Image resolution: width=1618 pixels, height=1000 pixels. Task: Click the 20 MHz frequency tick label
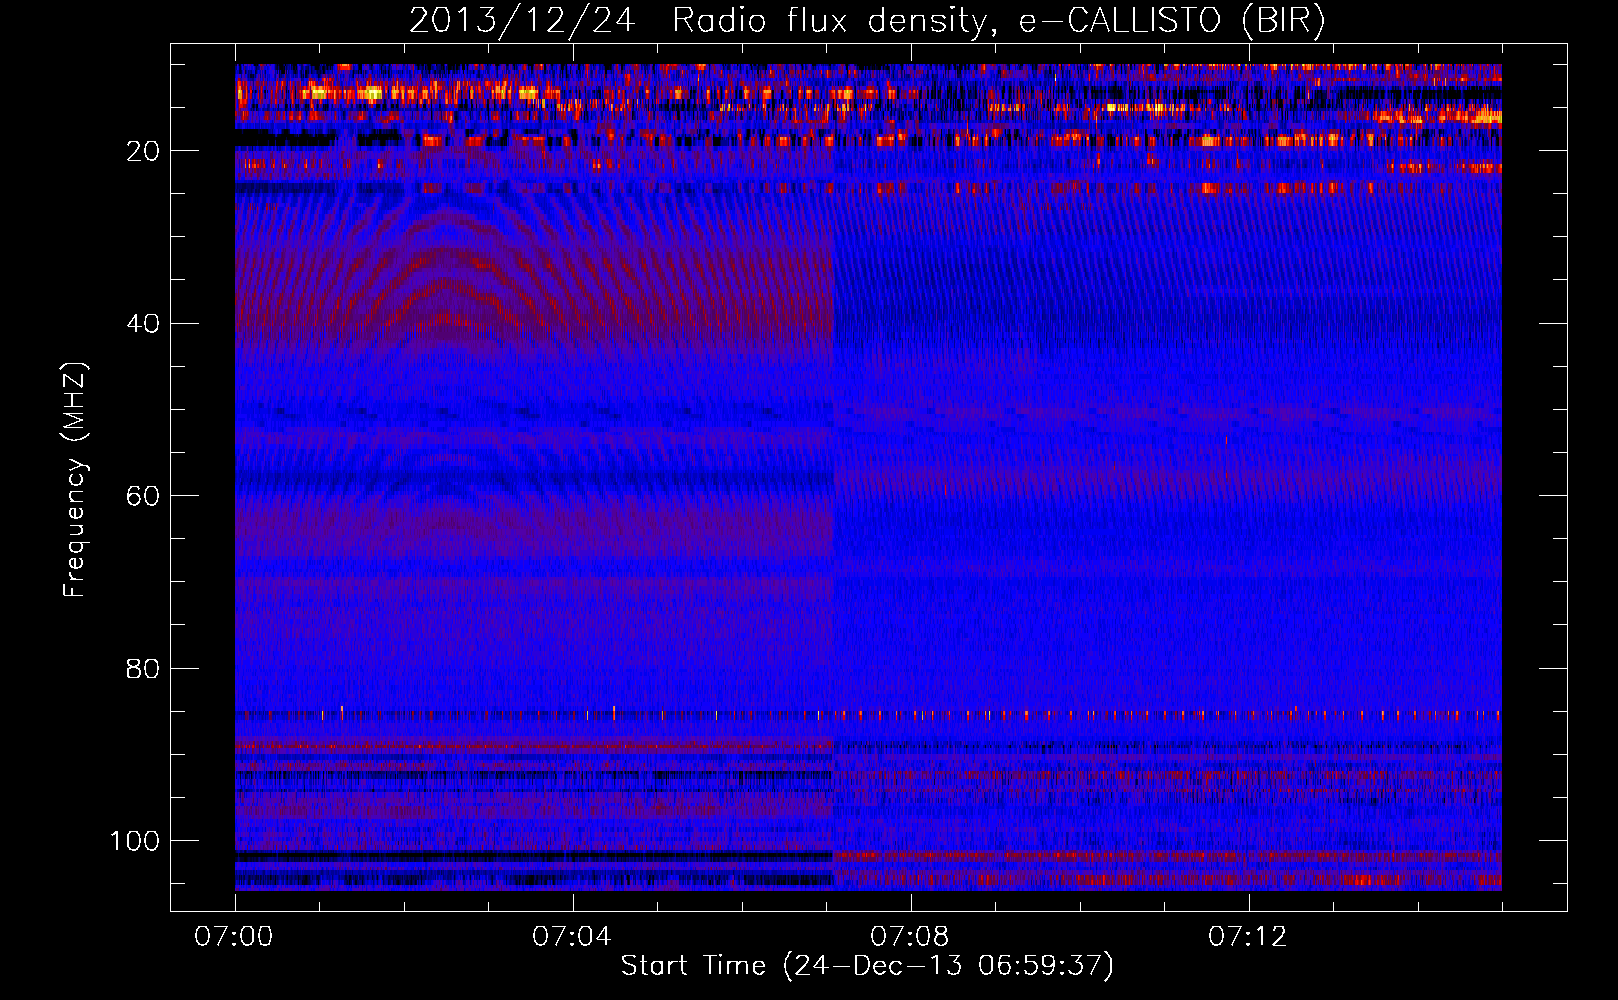tap(143, 151)
